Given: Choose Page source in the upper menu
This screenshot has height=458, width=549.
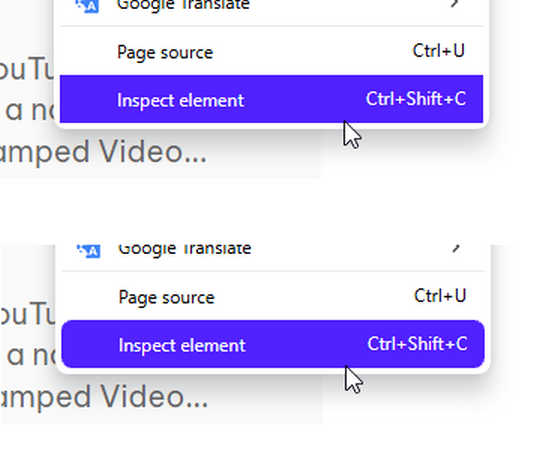Looking at the screenshot, I should pyautogui.click(x=271, y=51).
